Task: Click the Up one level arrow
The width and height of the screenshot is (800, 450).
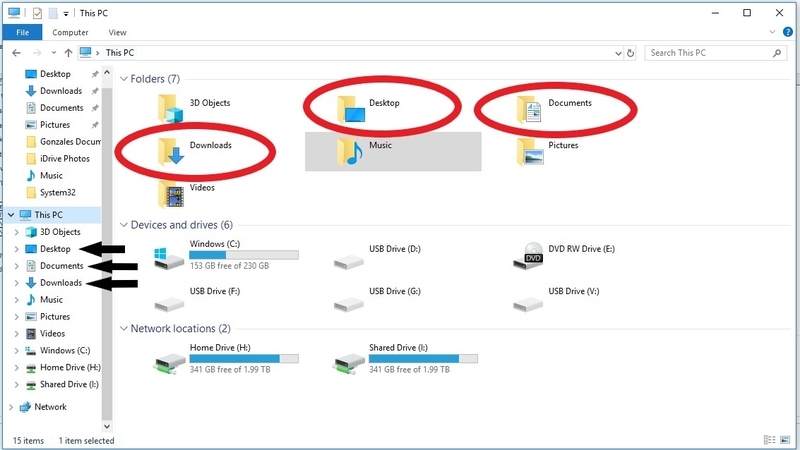Action: (68, 52)
